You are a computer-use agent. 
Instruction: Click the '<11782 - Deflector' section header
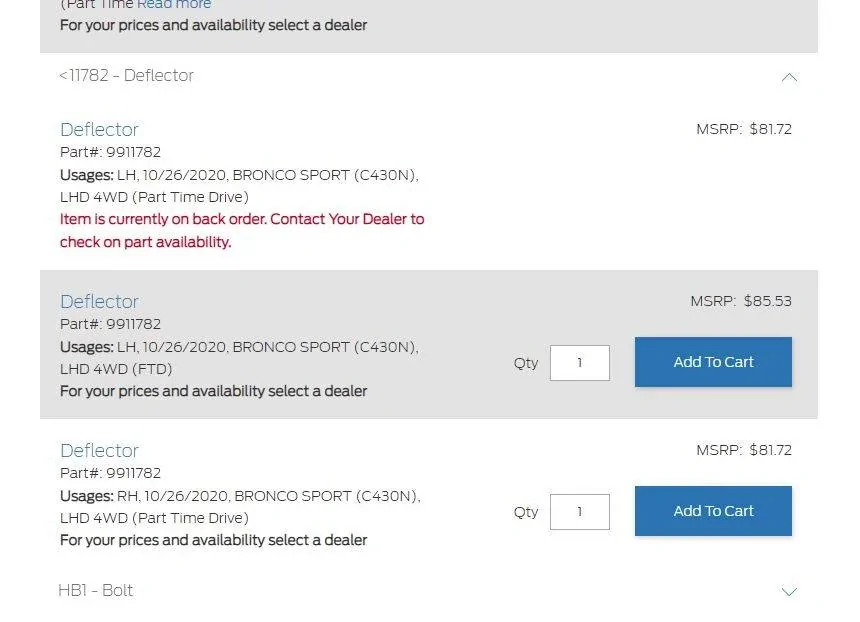[126, 76]
